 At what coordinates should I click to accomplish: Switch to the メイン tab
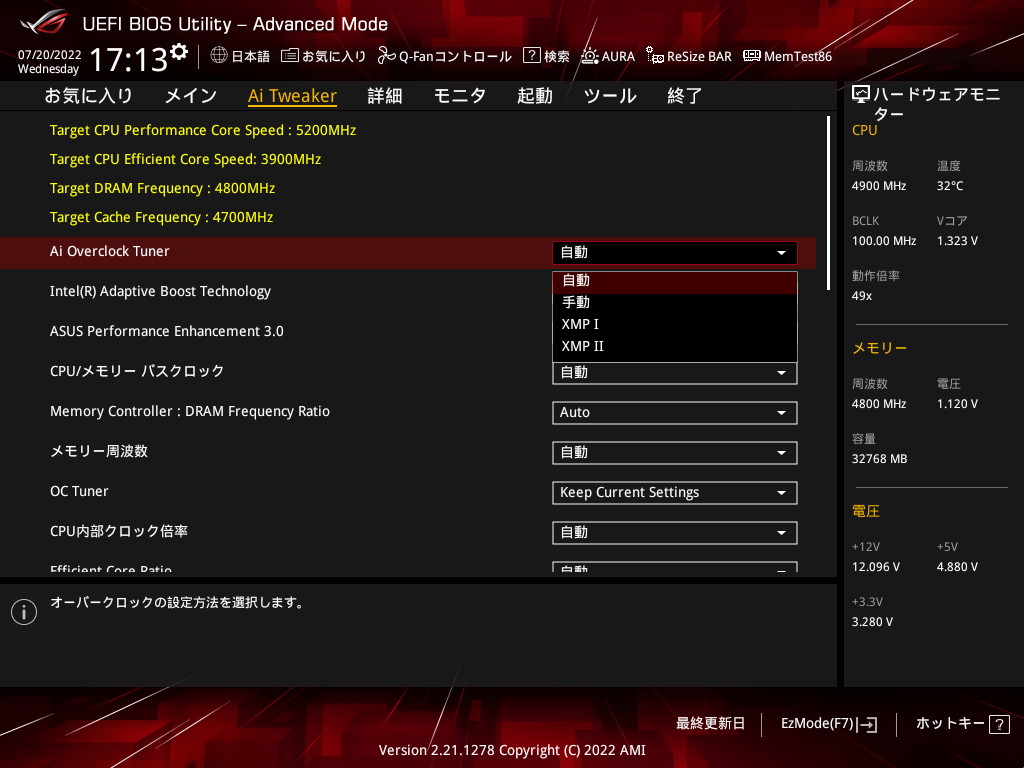point(191,96)
